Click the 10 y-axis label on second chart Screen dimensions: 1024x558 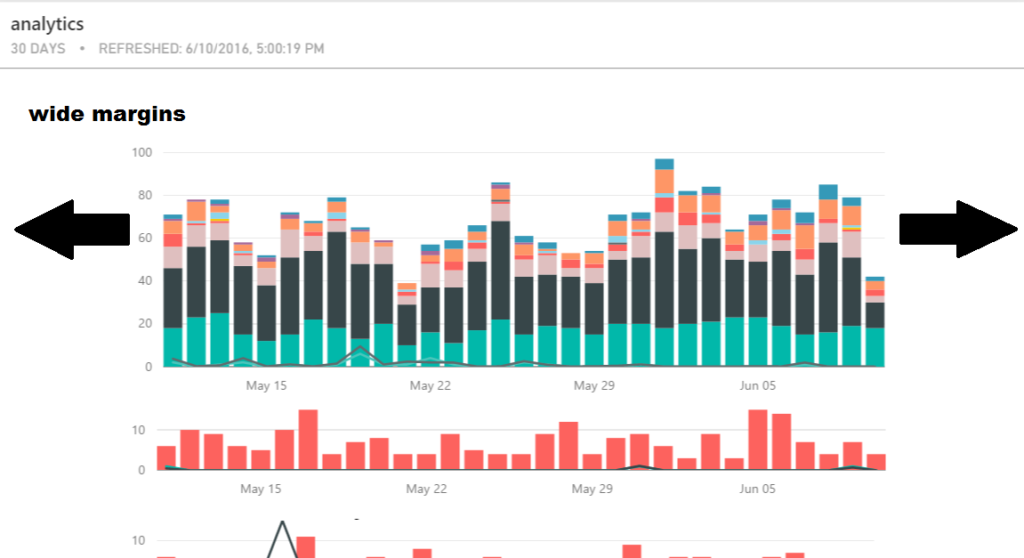[141, 430]
